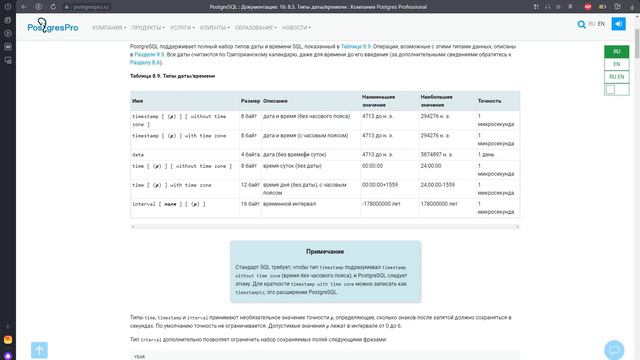
Task: Expand the КЛИЕНТЫ menu
Action: [215, 28]
